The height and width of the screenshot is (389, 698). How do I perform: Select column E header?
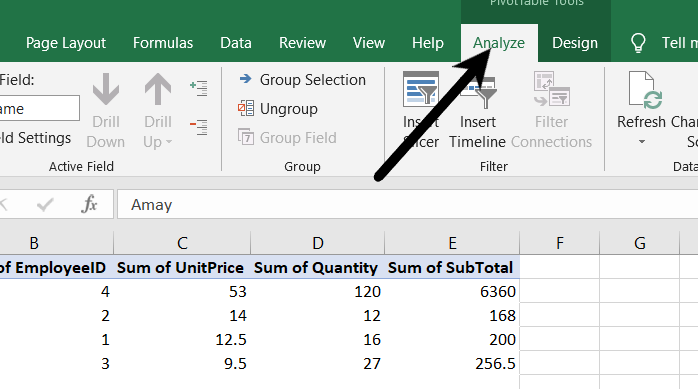452,243
